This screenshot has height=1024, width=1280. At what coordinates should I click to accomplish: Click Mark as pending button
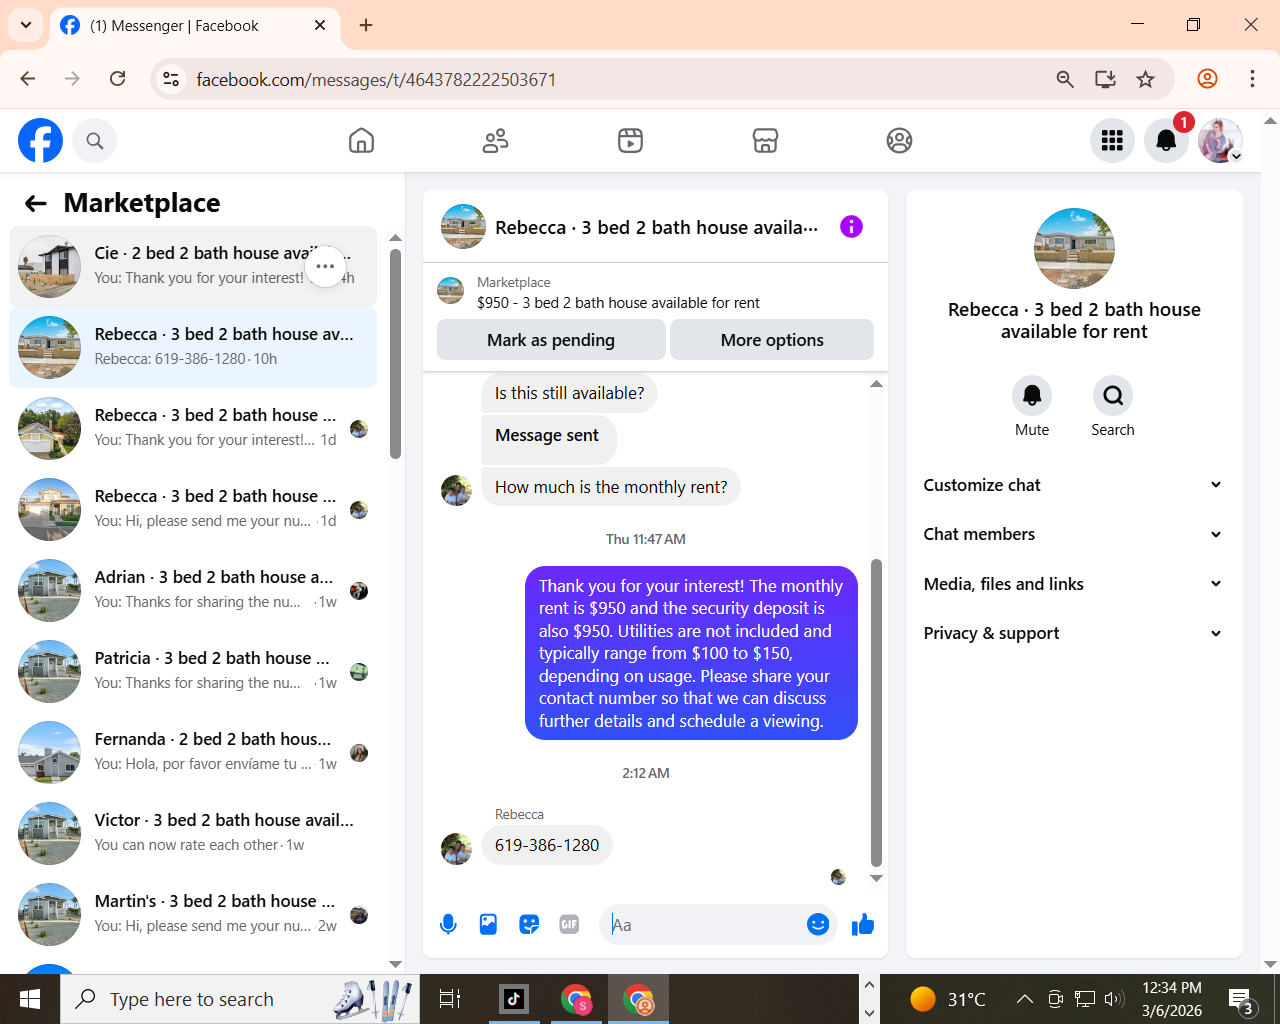tap(551, 340)
